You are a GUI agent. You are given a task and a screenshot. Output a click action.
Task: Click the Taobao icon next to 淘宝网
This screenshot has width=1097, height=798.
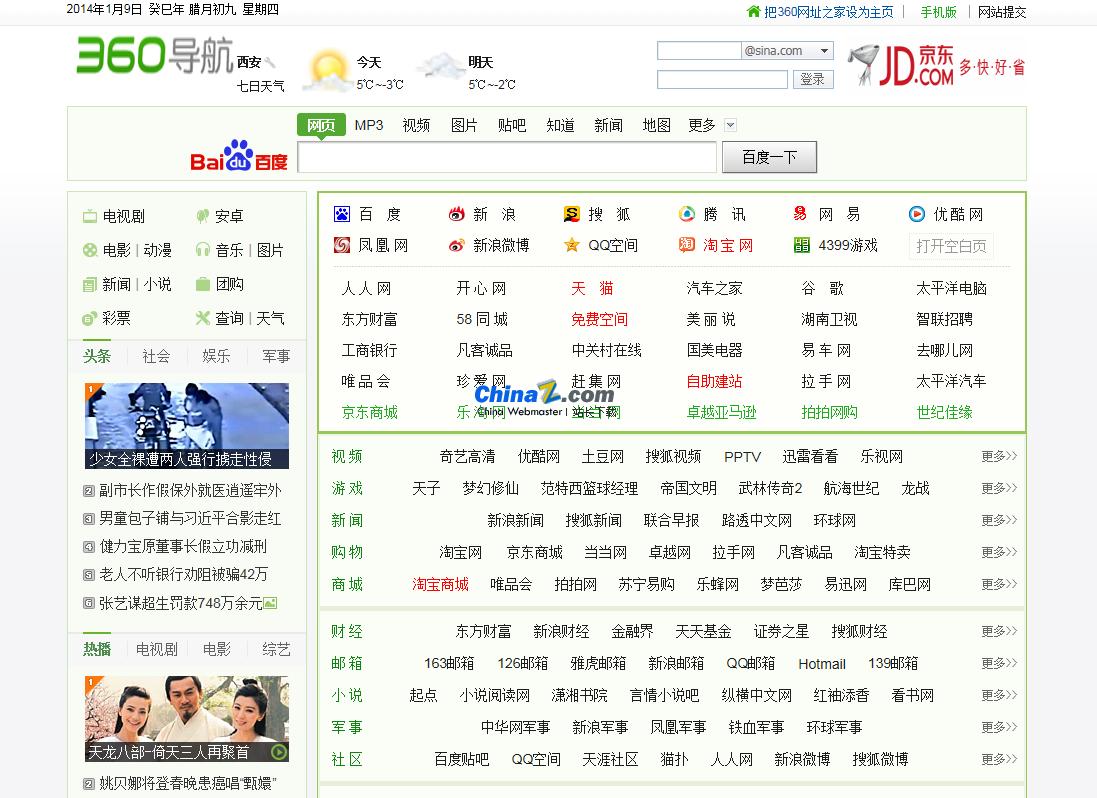(687, 245)
